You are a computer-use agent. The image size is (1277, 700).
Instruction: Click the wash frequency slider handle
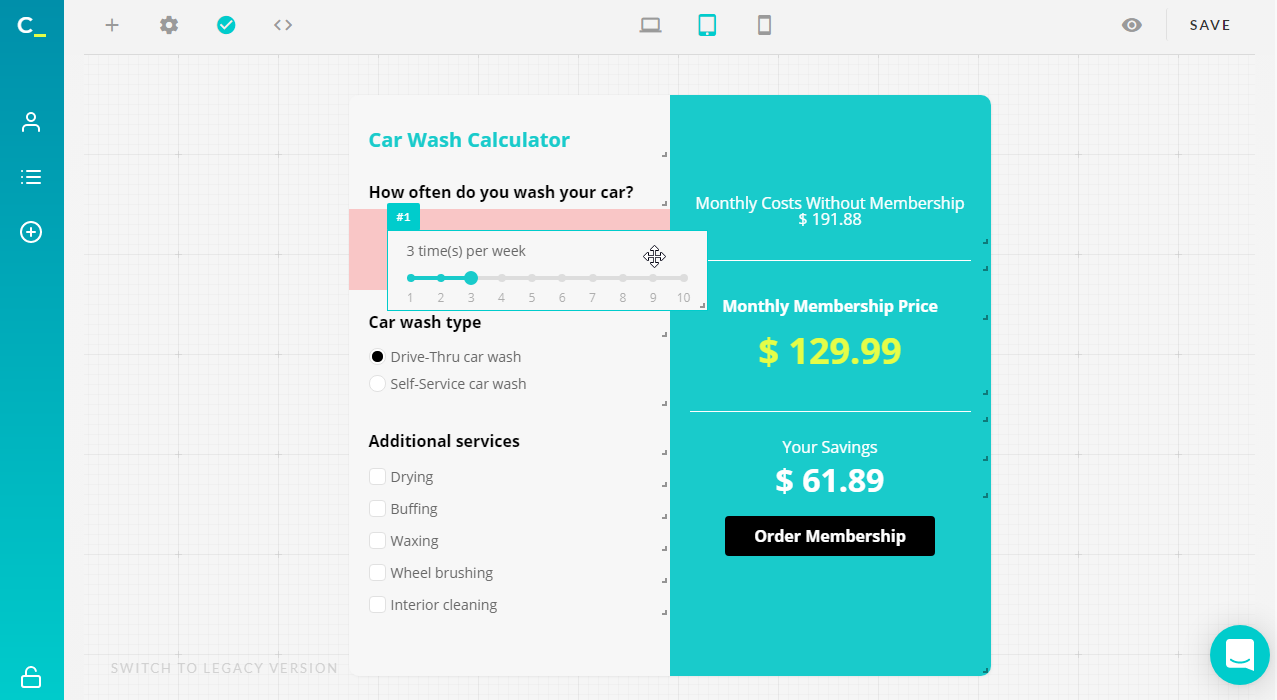click(470, 278)
